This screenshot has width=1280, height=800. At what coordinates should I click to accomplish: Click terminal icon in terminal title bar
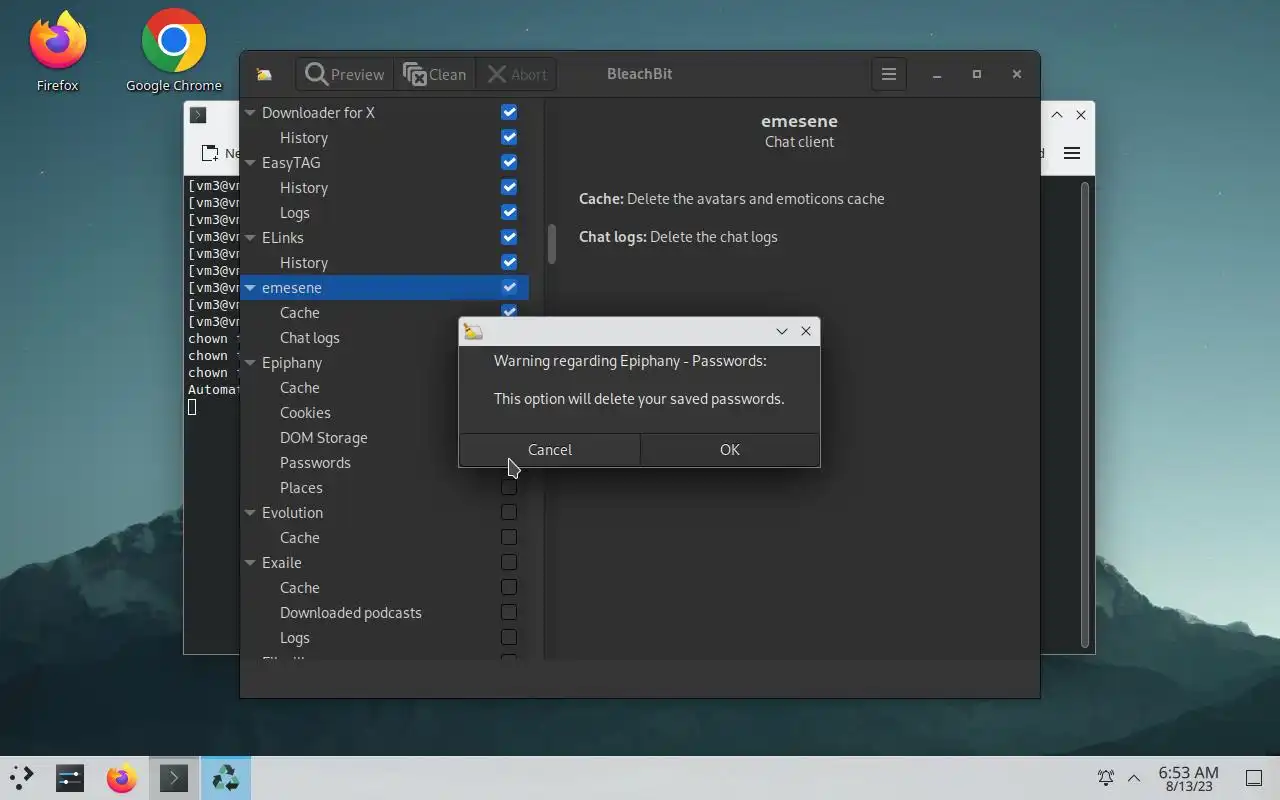(x=198, y=115)
